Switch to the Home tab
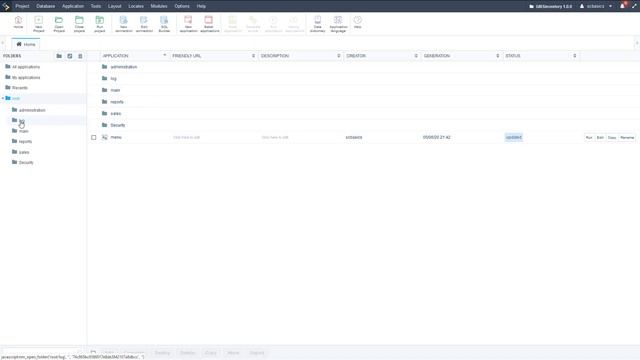 (x=26, y=44)
